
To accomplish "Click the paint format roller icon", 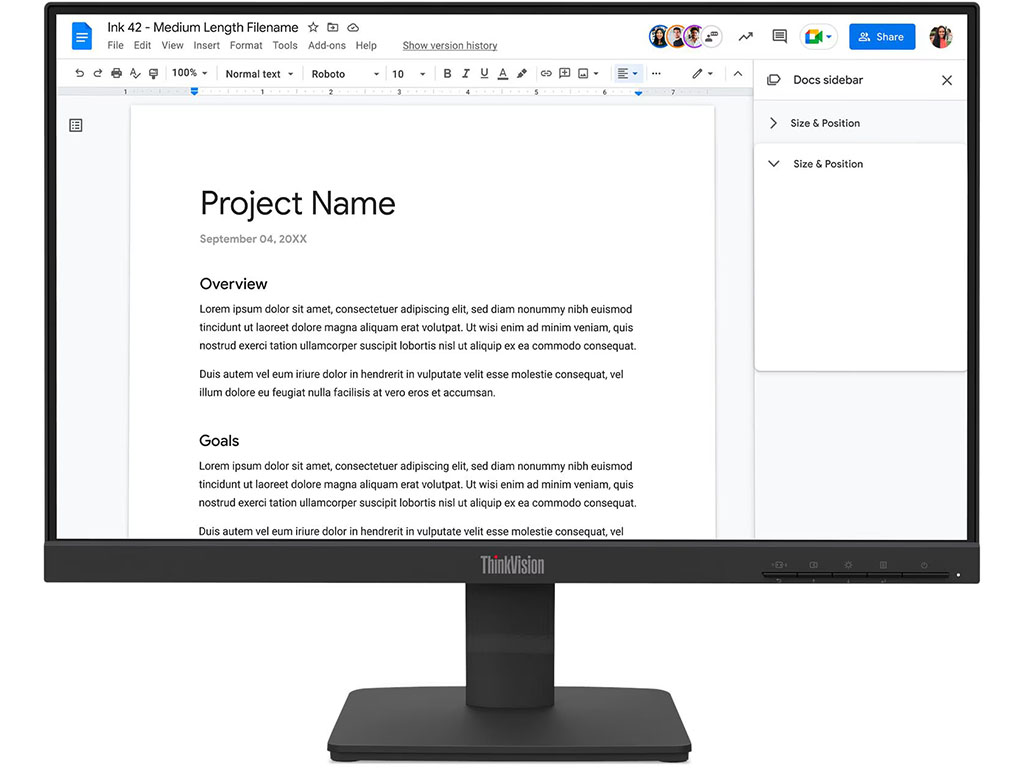I will (x=153, y=74).
